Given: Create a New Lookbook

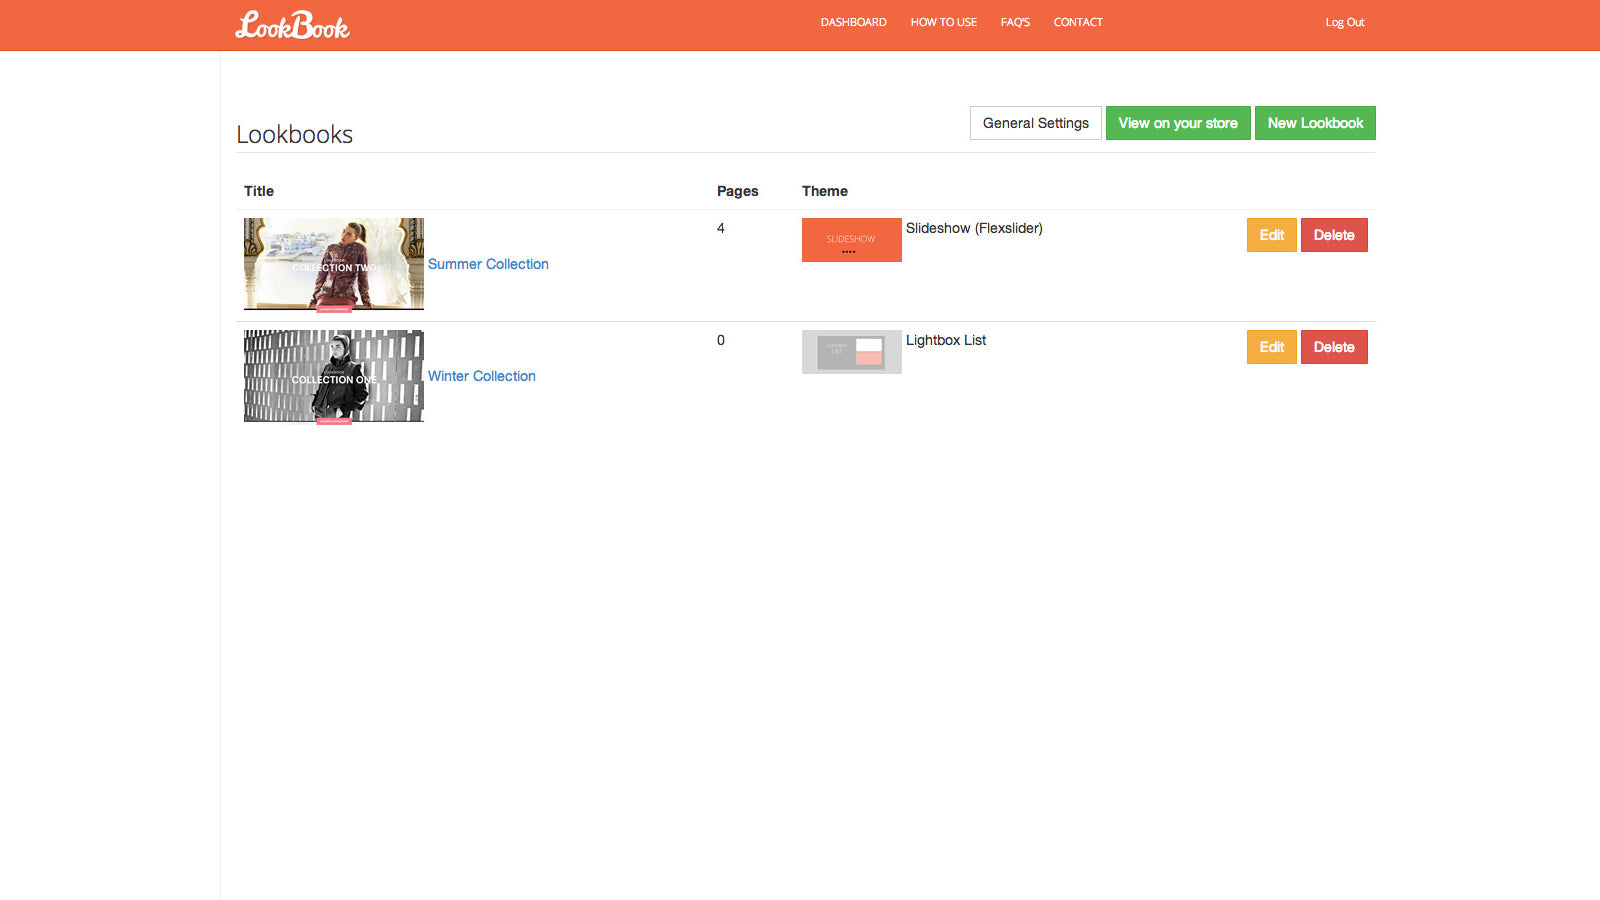Looking at the screenshot, I should [x=1315, y=123].
